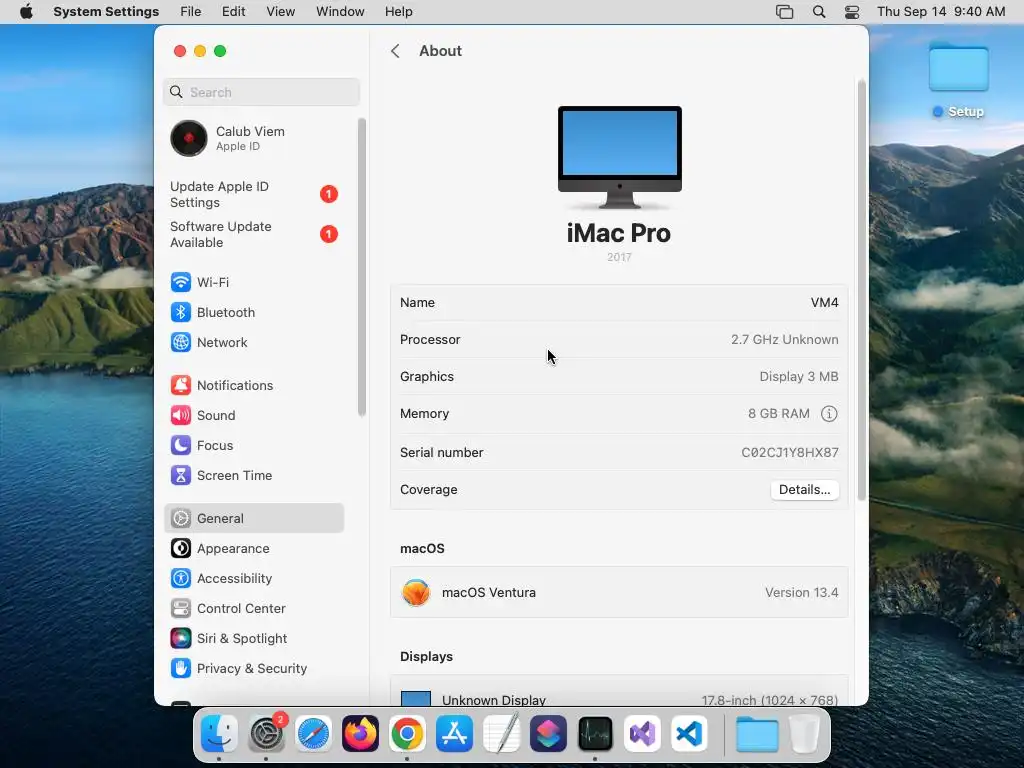Image resolution: width=1024 pixels, height=768 pixels.
Task: Click the Memory info icon
Action: pos(829,414)
